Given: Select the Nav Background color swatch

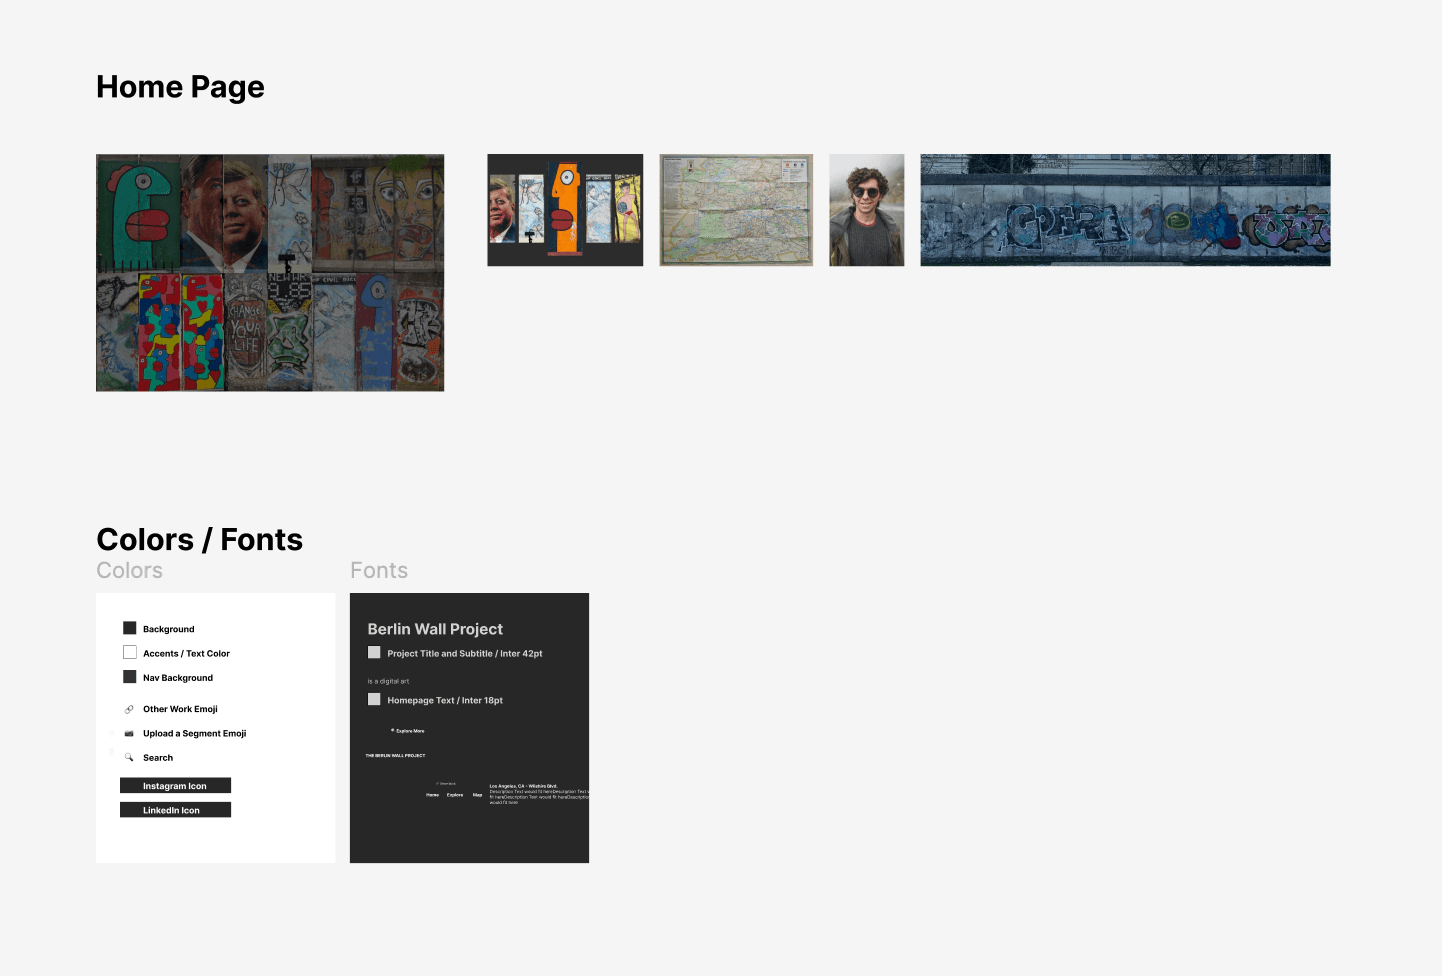Looking at the screenshot, I should (130, 677).
